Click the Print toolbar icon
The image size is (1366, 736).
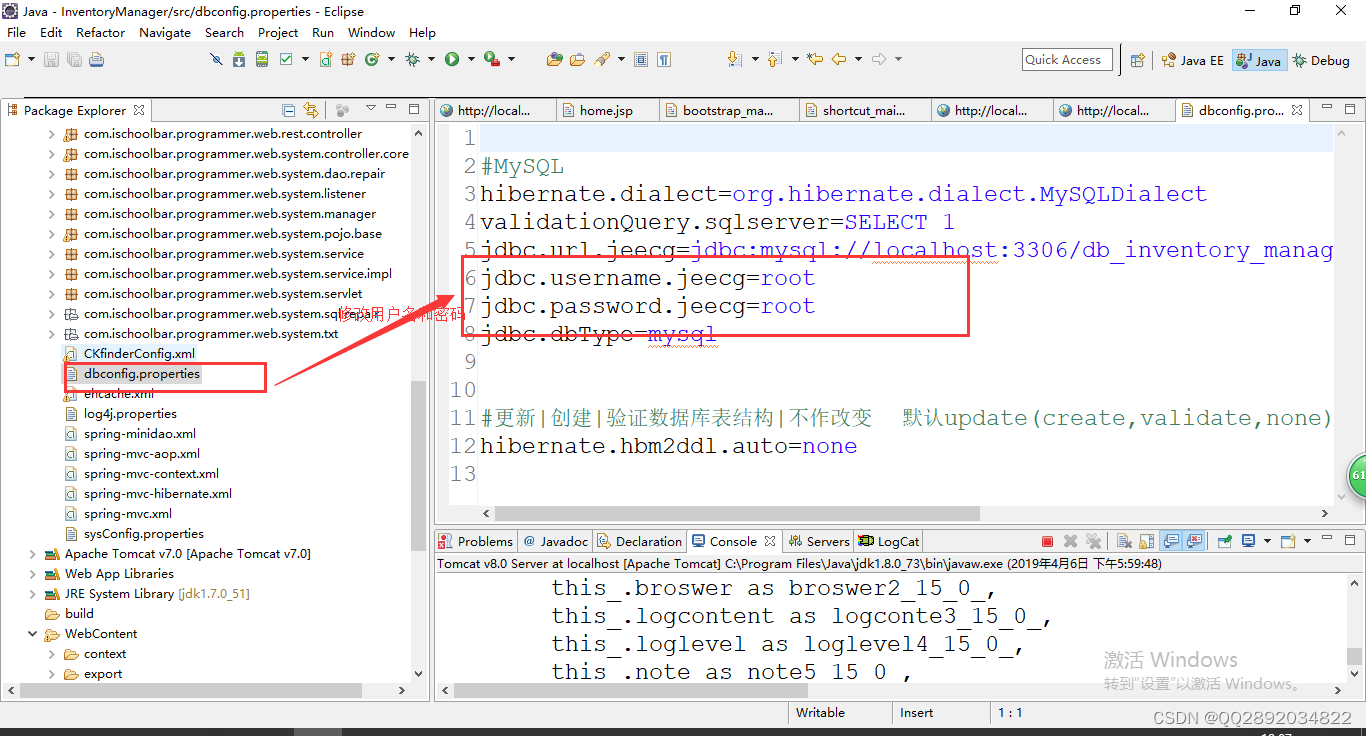(x=97, y=59)
